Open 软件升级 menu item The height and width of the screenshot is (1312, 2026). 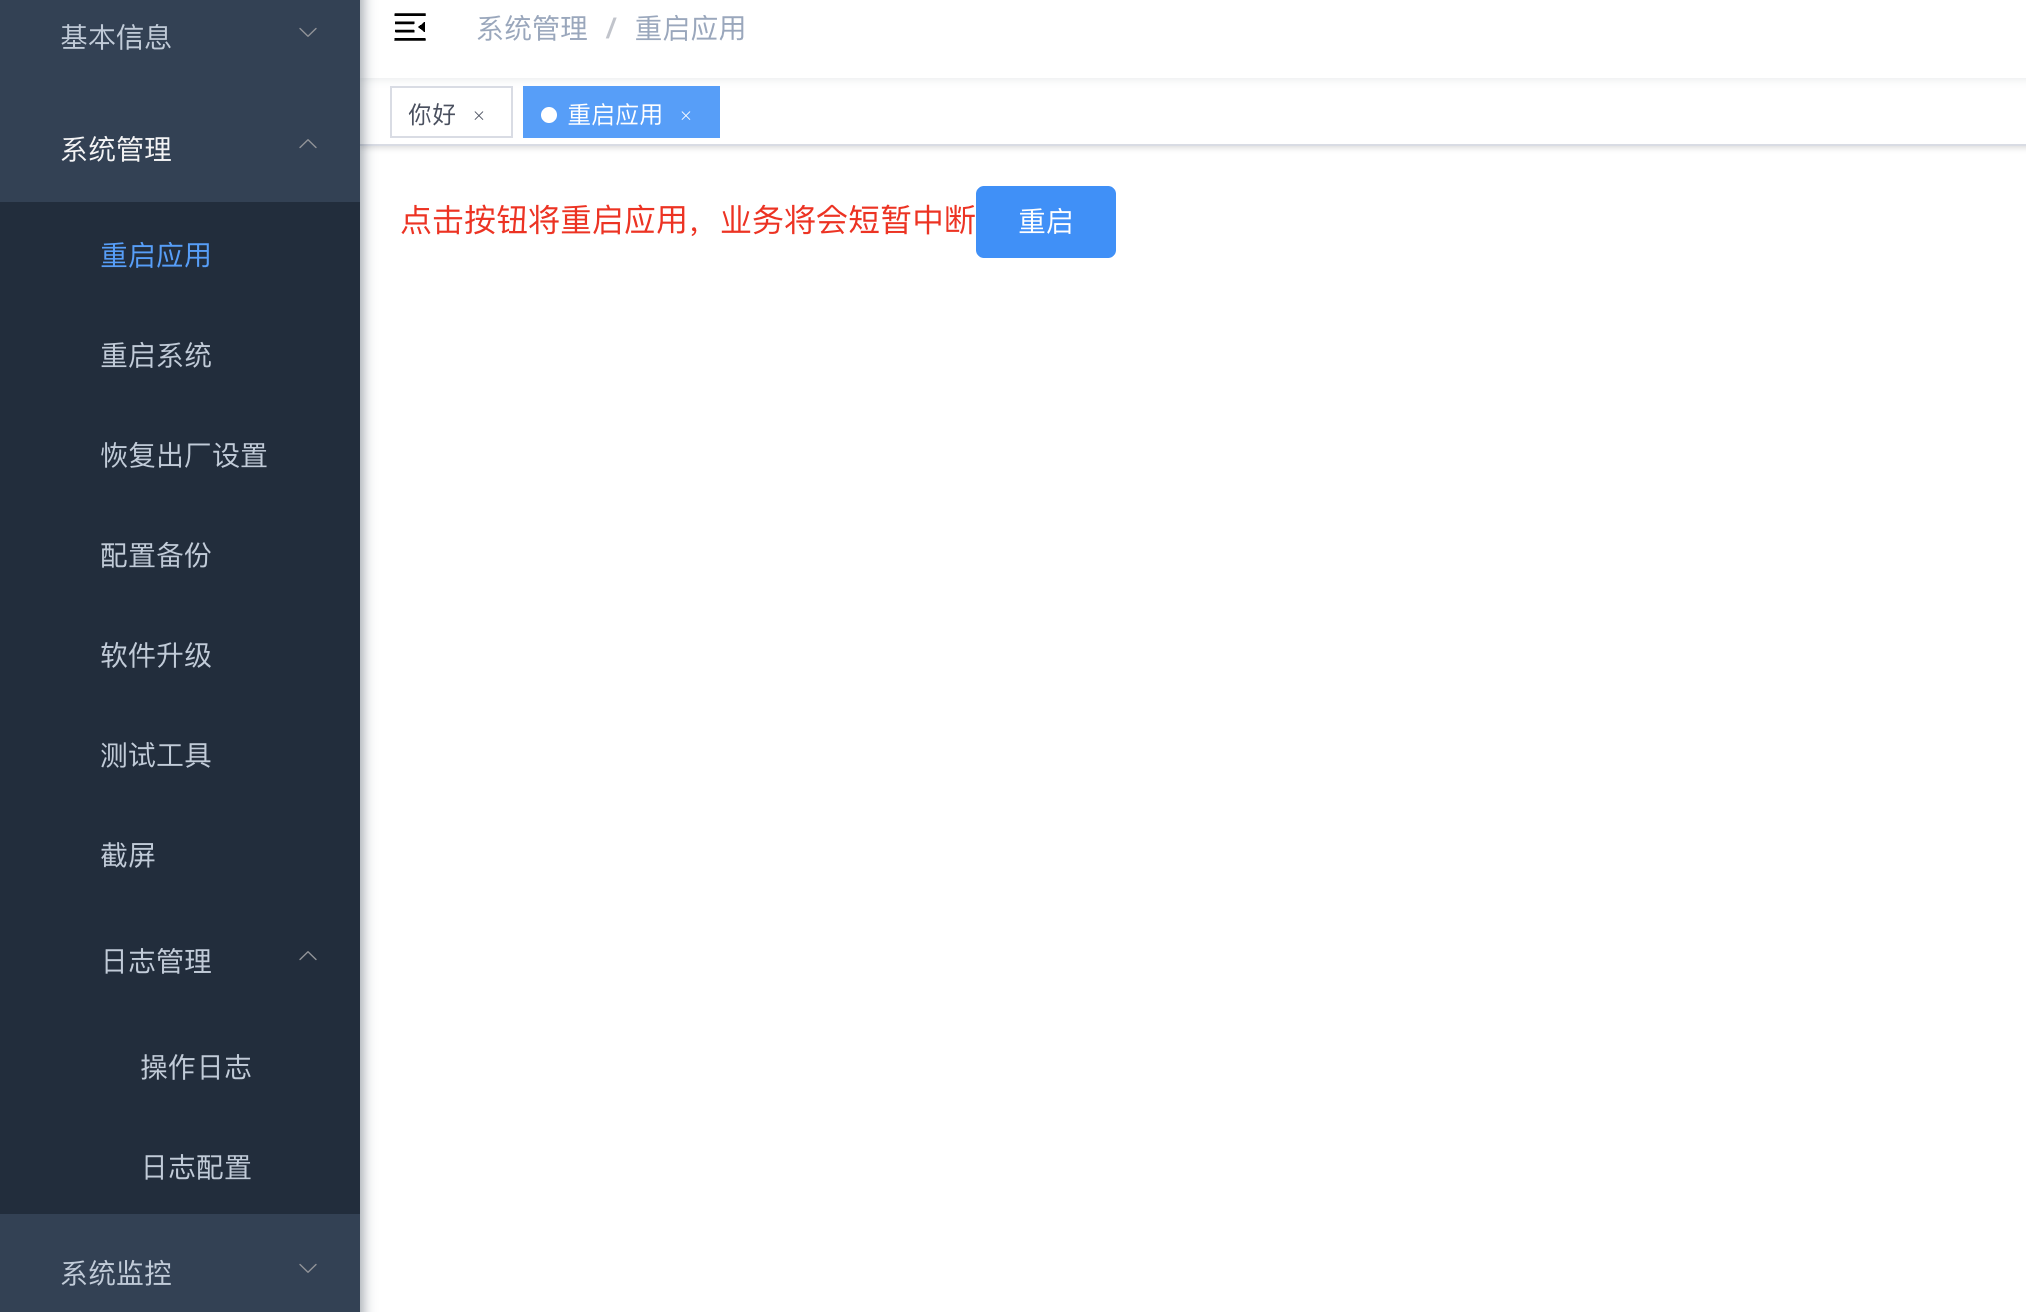pos(156,656)
